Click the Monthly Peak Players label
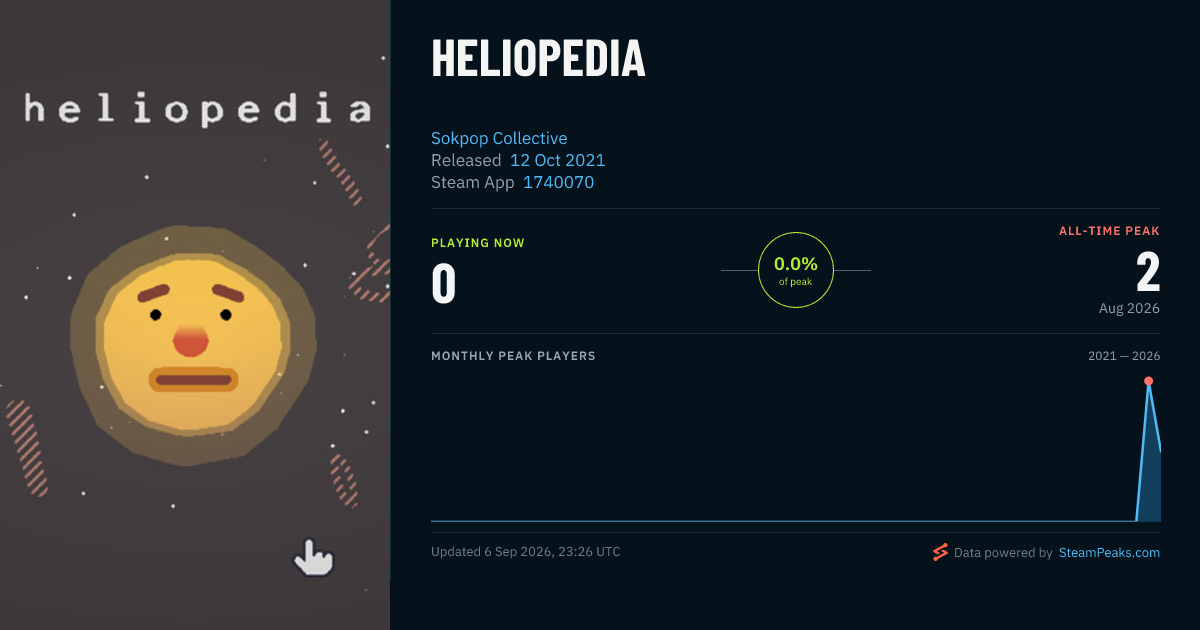The image size is (1200, 630). tap(513, 356)
